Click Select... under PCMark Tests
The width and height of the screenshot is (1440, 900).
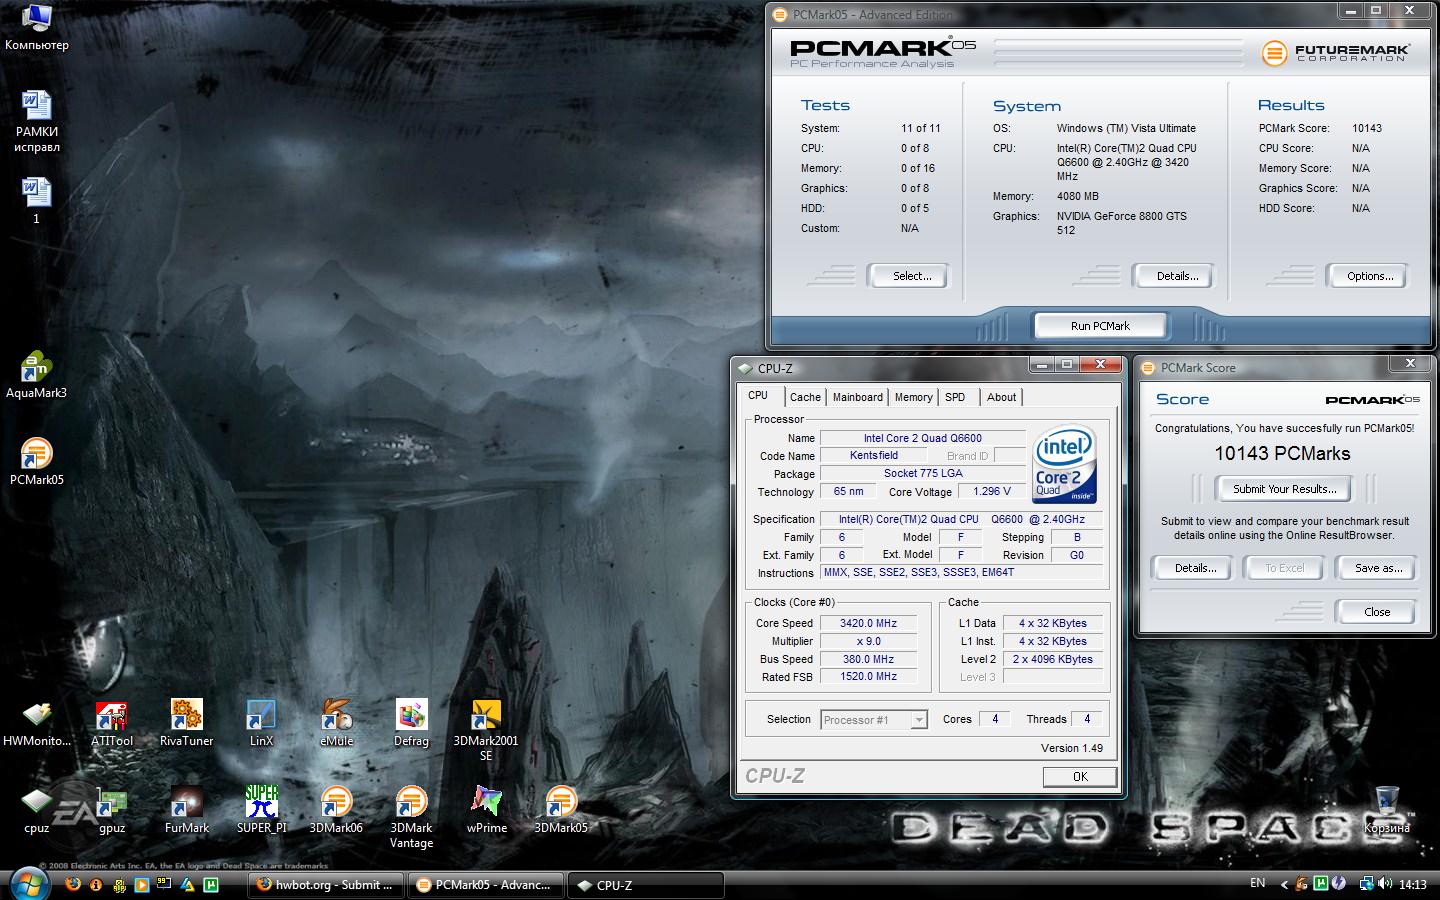click(908, 276)
